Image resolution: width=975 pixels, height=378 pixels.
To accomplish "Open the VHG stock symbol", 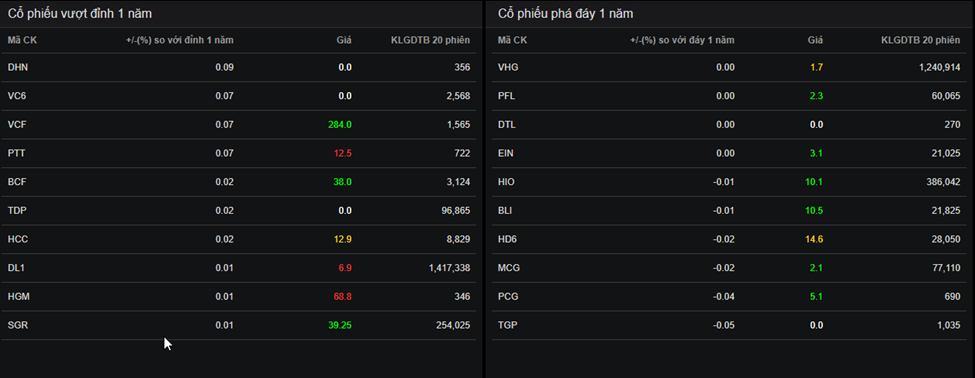I will pyautogui.click(x=508, y=67).
